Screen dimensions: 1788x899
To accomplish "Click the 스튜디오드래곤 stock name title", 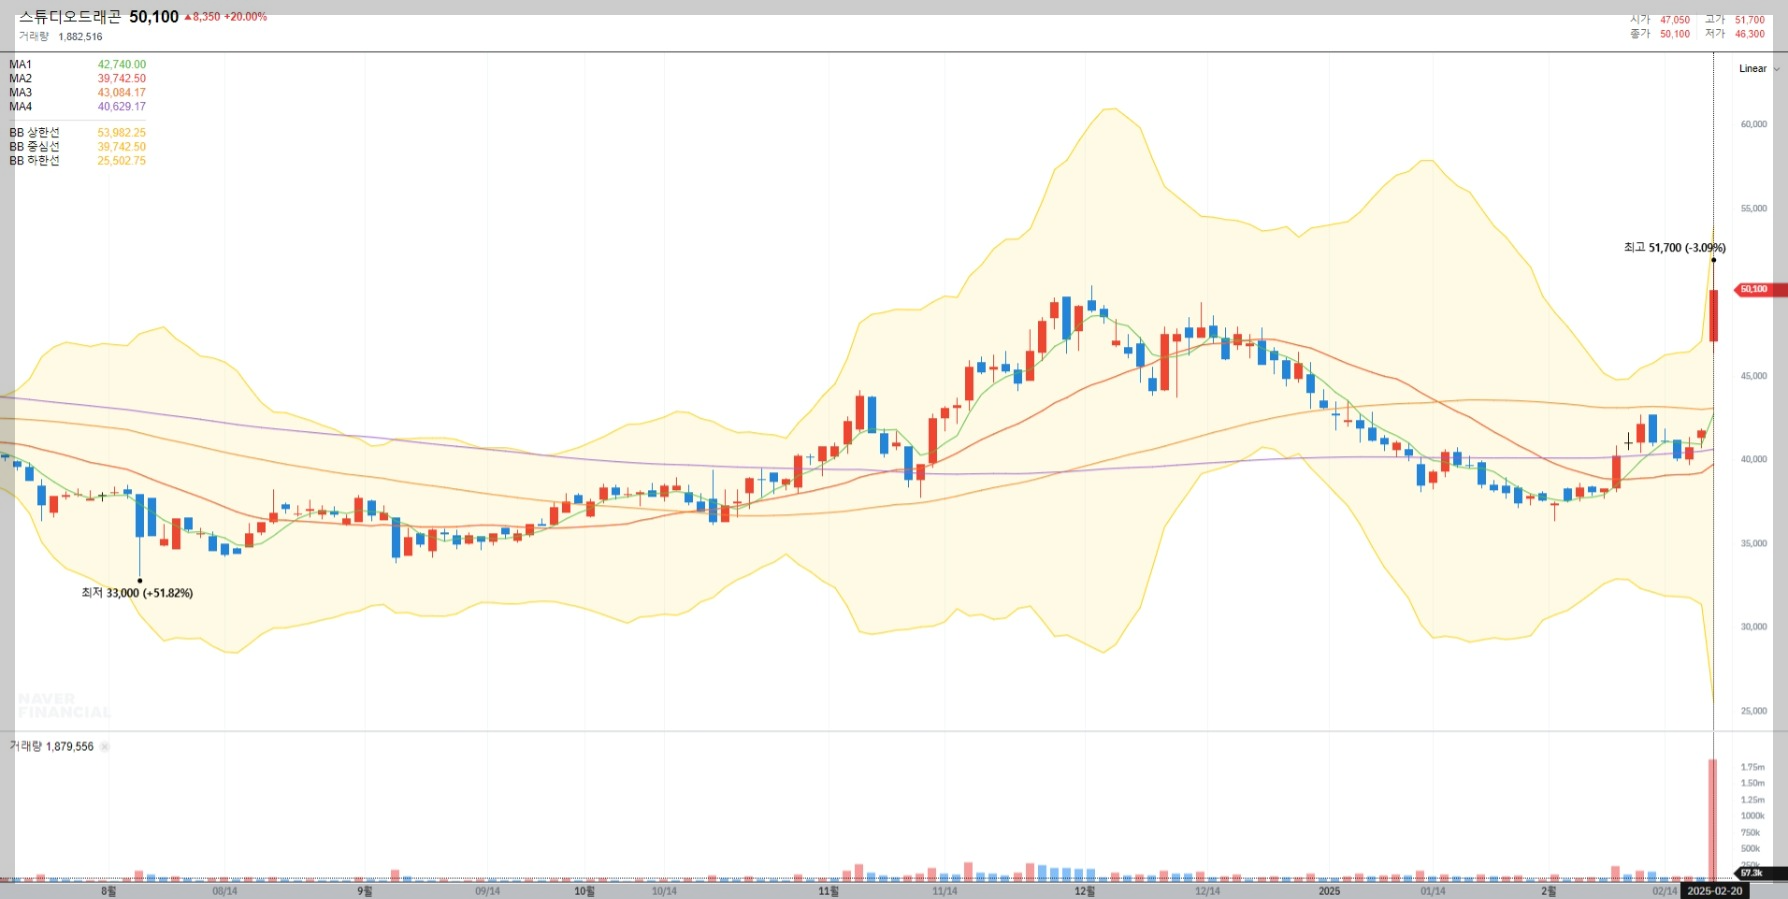I will [x=70, y=17].
